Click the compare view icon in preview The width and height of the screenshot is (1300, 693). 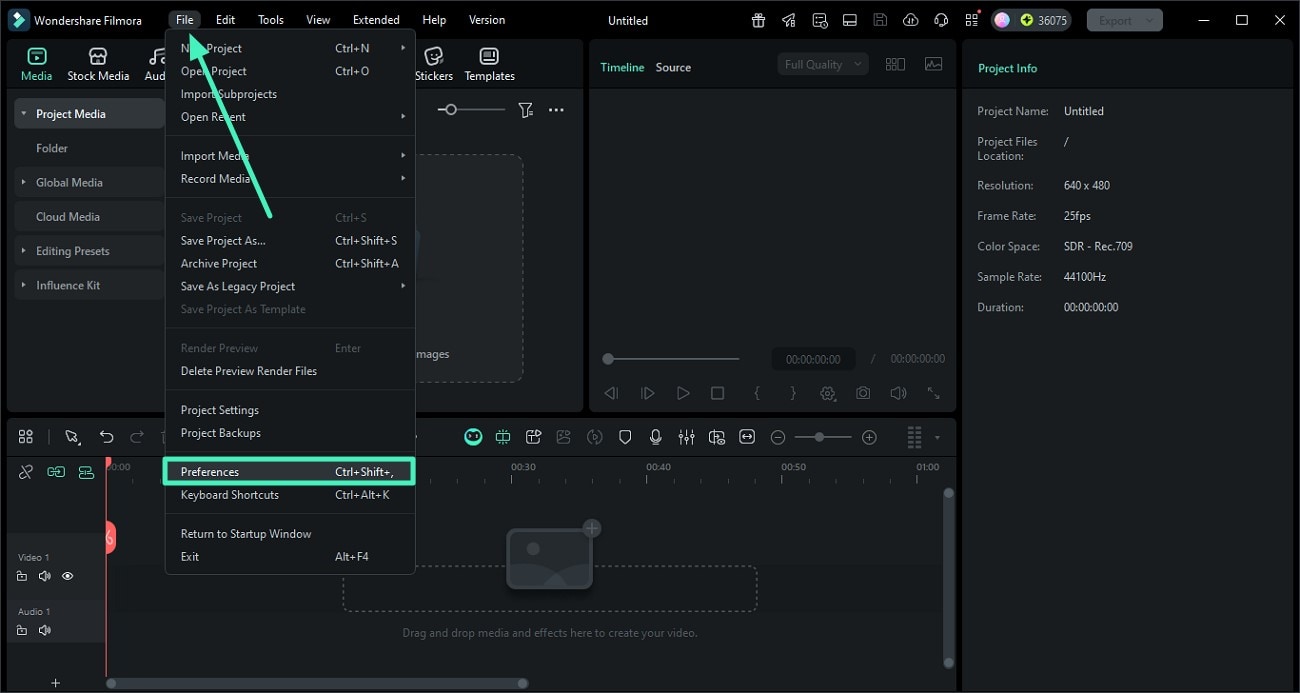(x=895, y=64)
